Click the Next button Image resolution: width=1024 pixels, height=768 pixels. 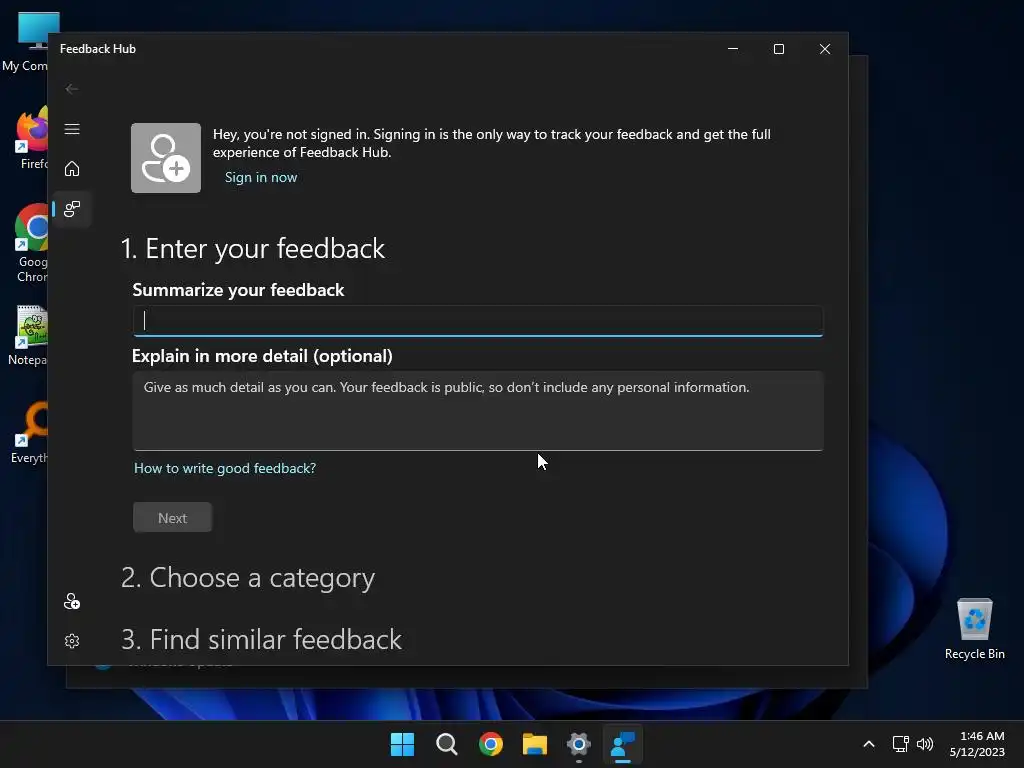coord(172,517)
